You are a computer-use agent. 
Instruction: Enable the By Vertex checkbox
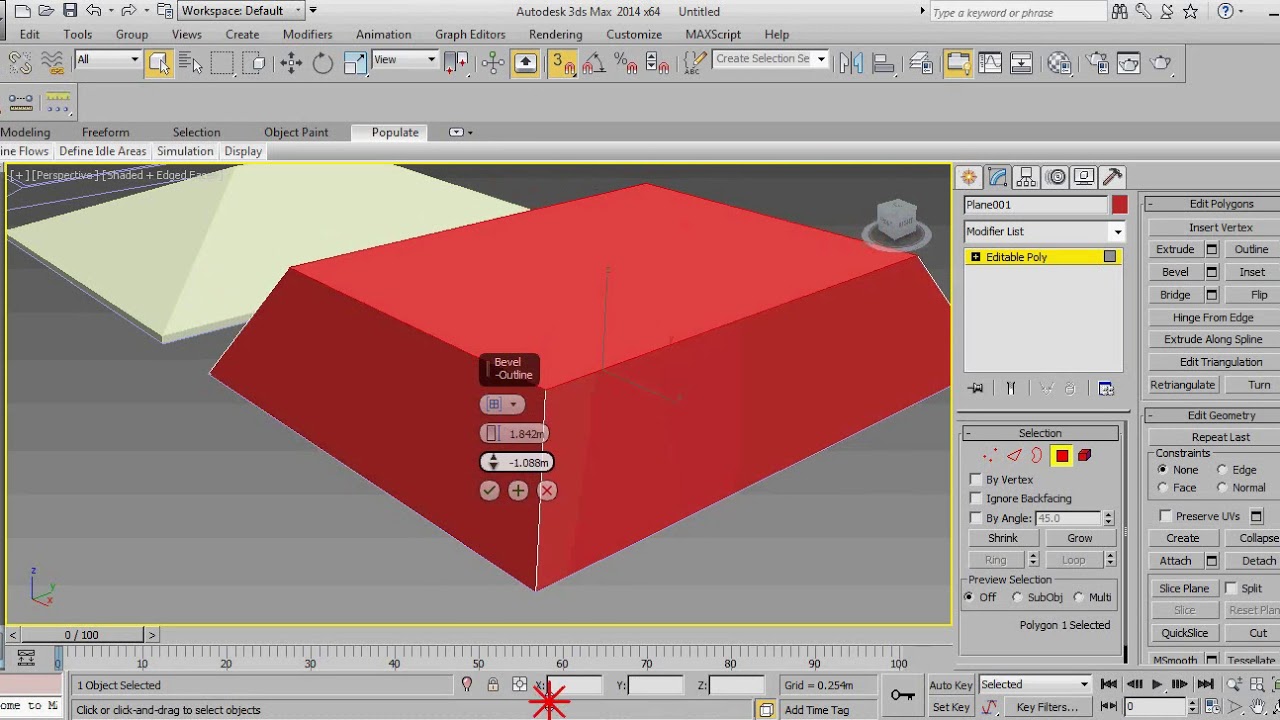tap(976, 480)
